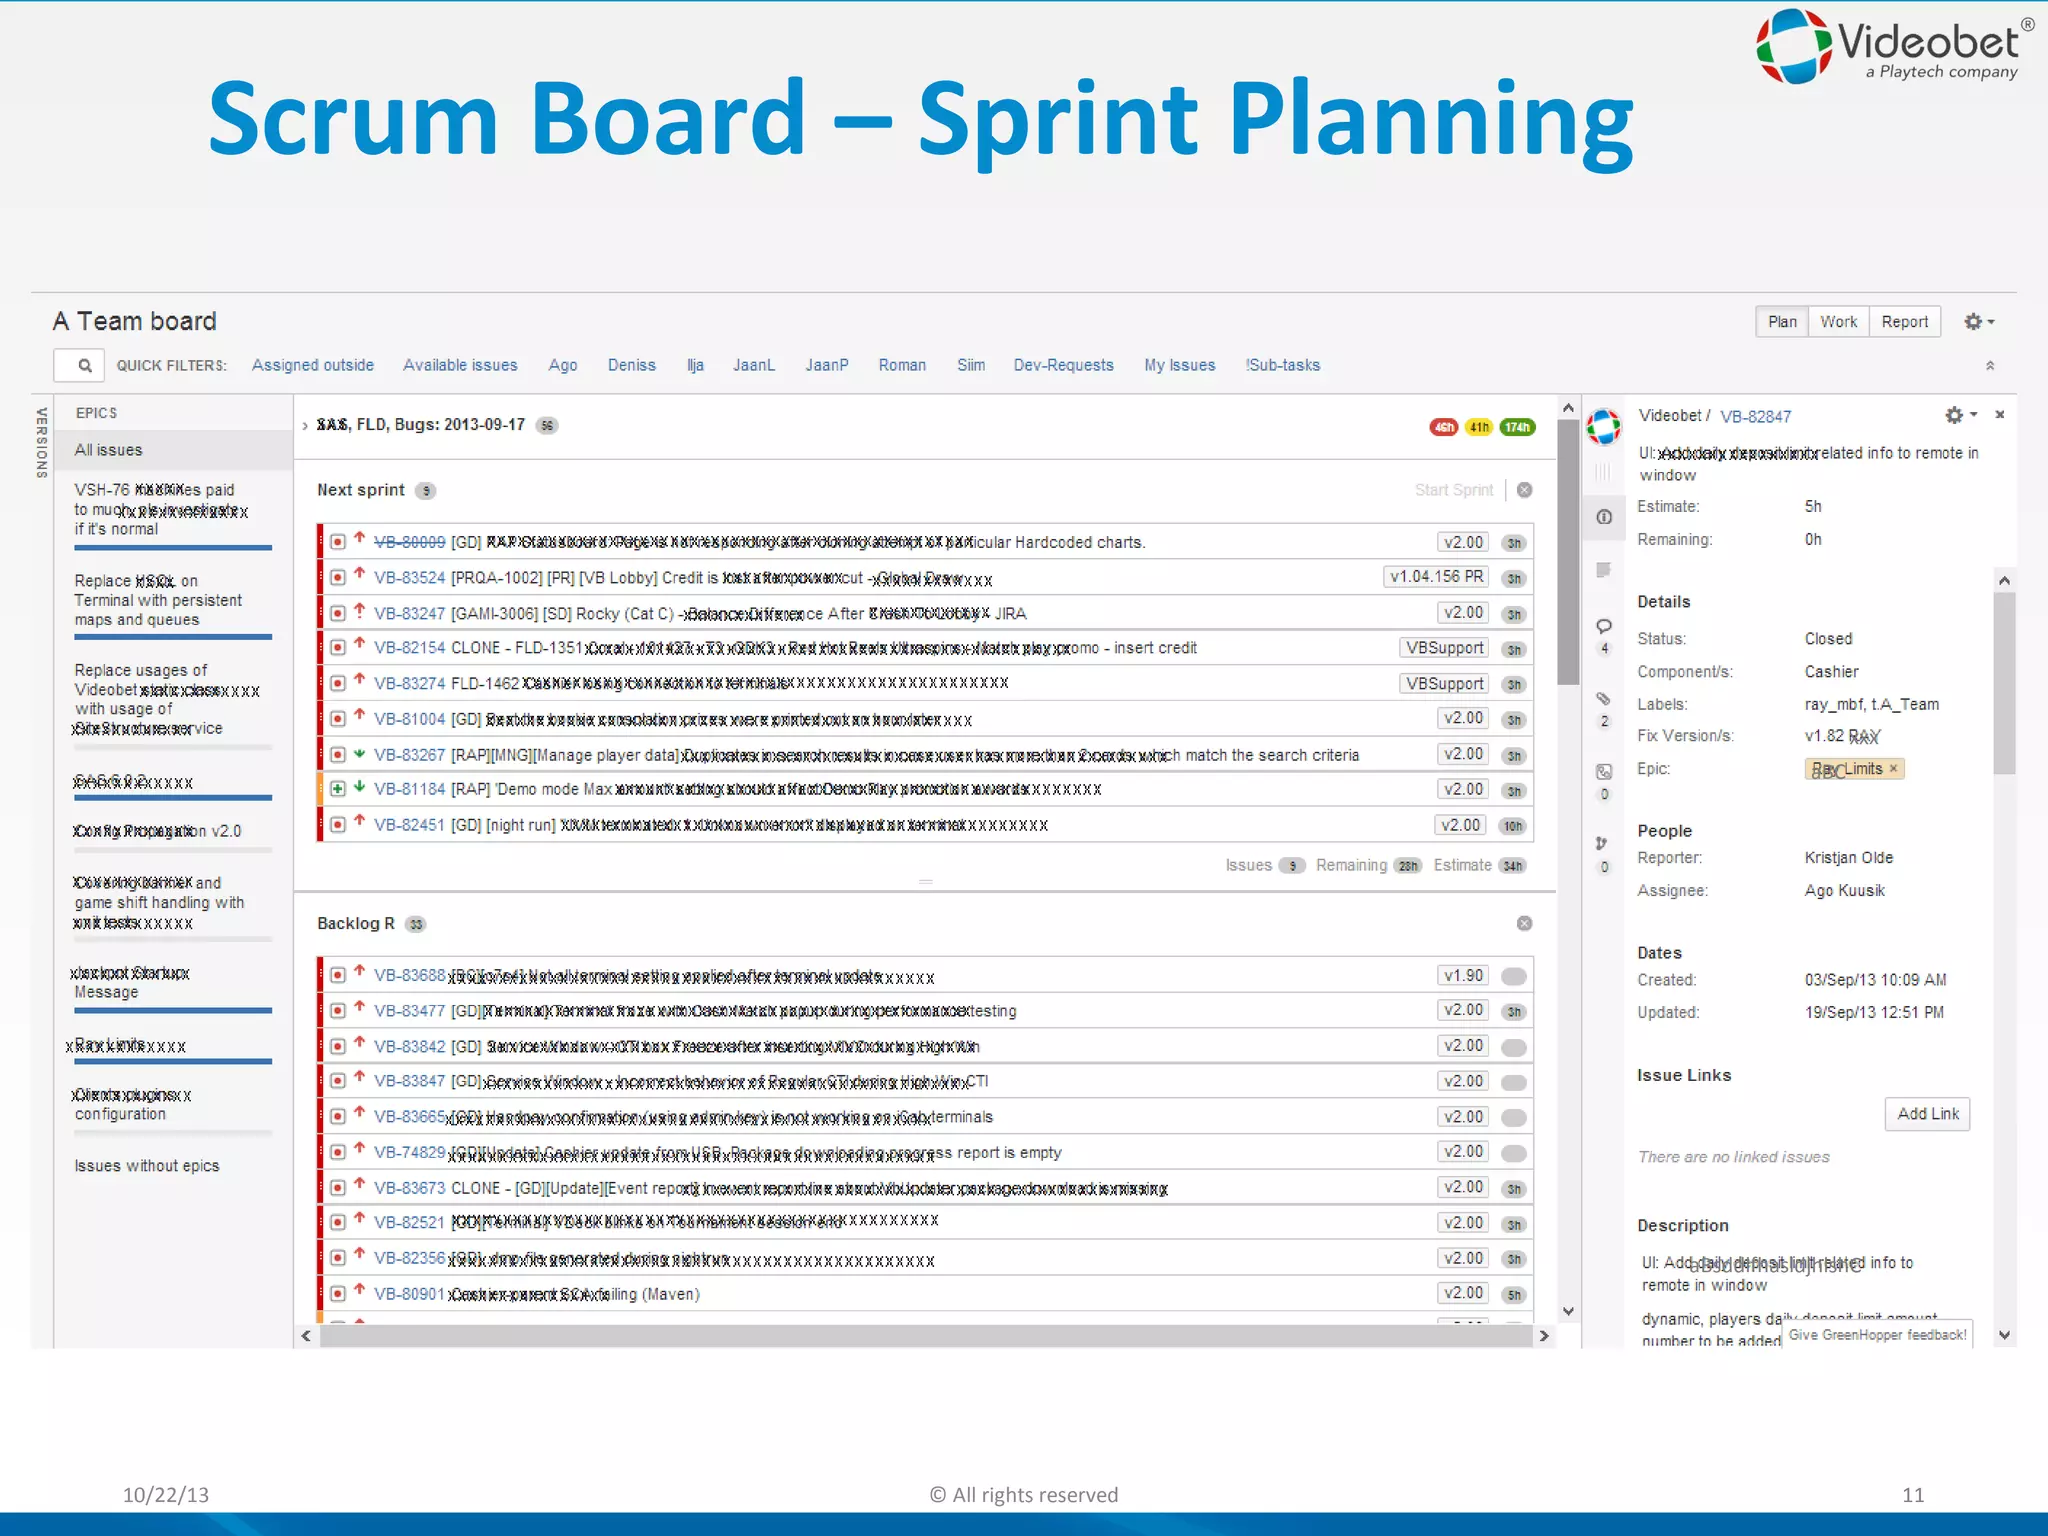Viewport: 2048px width, 1536px height.
Task: Open issue VB-83247
Action: pyautogui.click(x=409, y=613)
